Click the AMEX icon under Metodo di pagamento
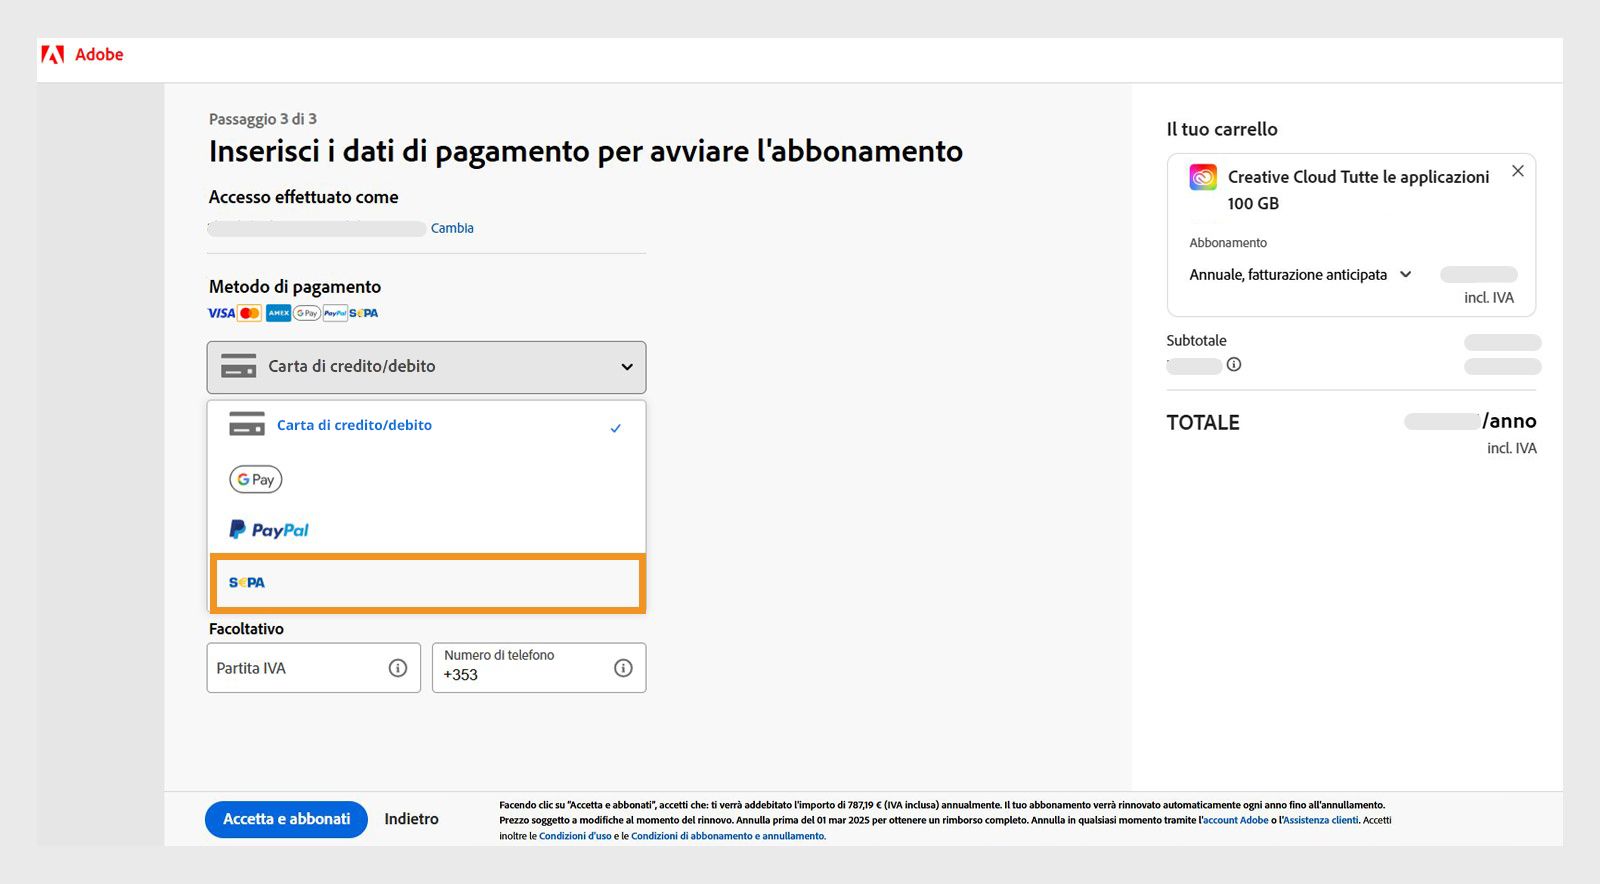This screenshot has width=1600, height=884. click(278, 313)
